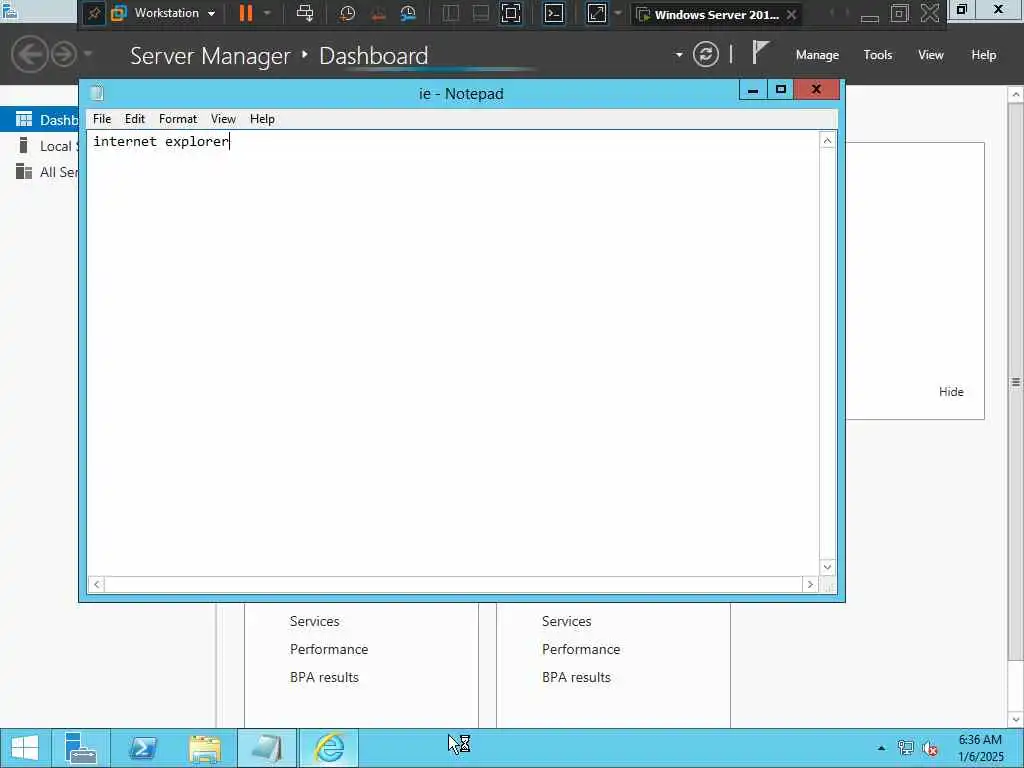1024x768 pixels.
Task: Click the Notepad title bar icon
Action: coord(97,93)
